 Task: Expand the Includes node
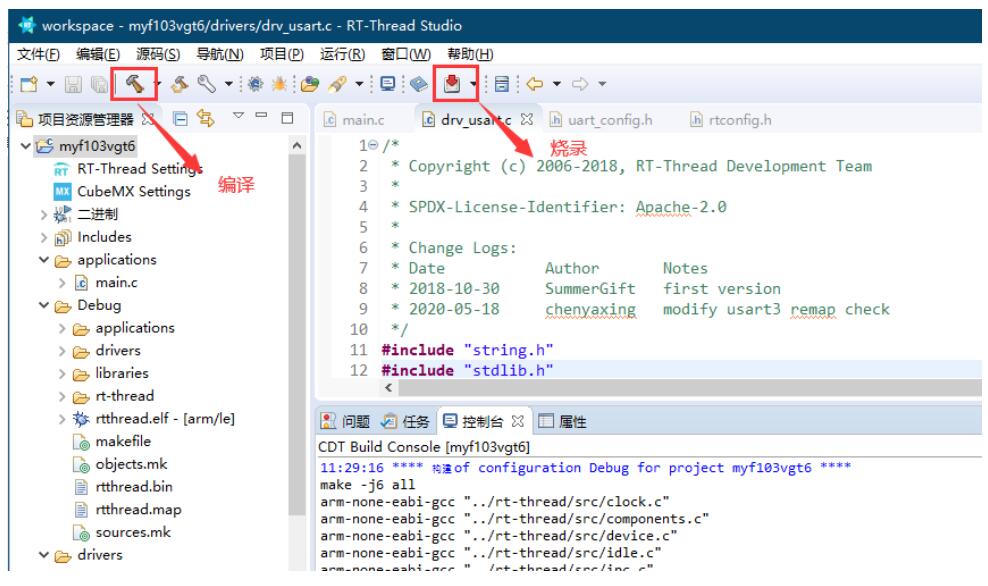43,238
